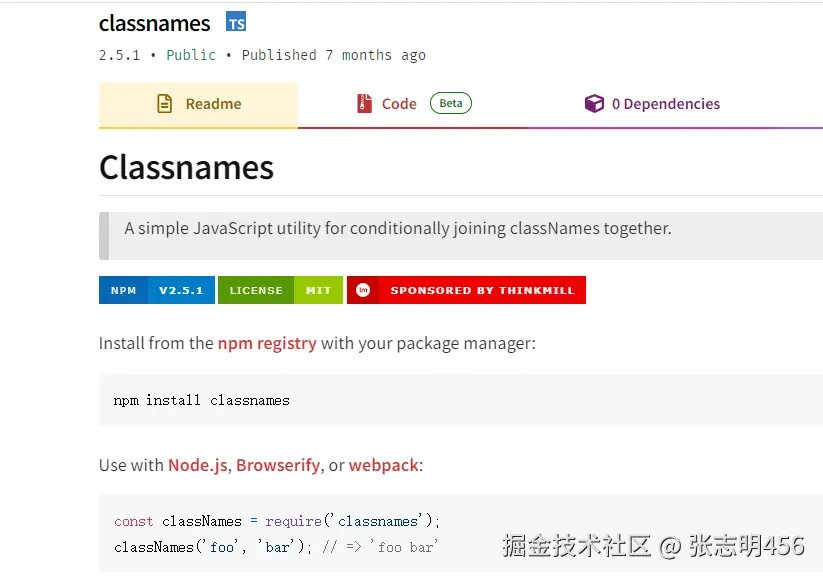
Task: Click the NPM v2.5.1 badge
Action: (157, 290)
